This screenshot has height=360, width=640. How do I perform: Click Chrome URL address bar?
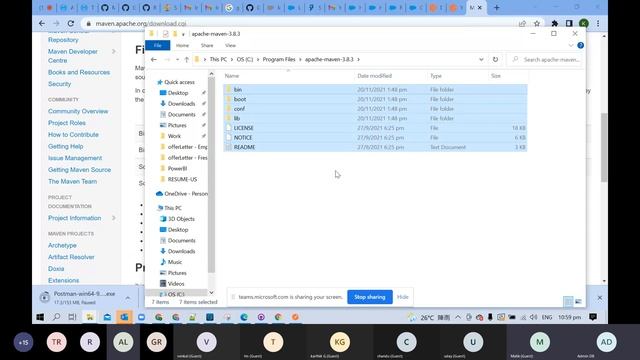[298, 24]
